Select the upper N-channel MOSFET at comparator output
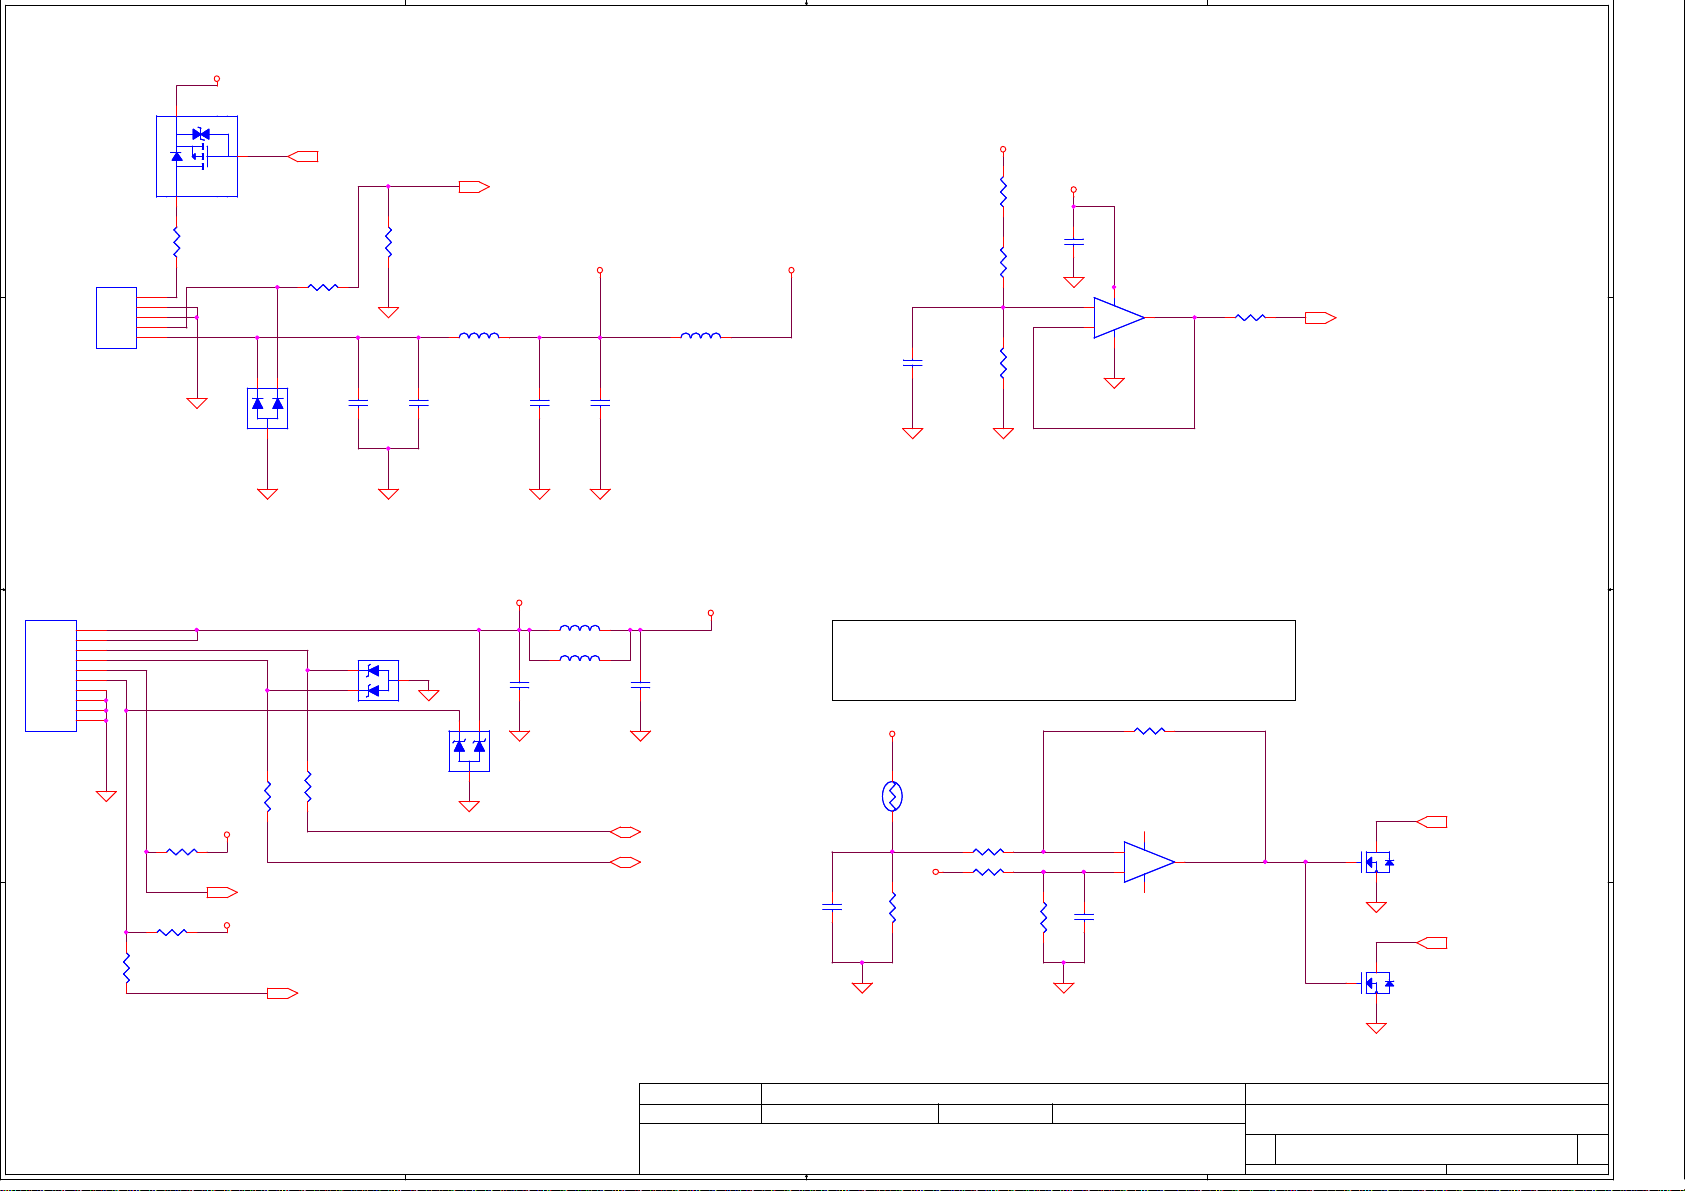The height and width of the screenshot is (1191, 1685). (x=1378, y=862)
